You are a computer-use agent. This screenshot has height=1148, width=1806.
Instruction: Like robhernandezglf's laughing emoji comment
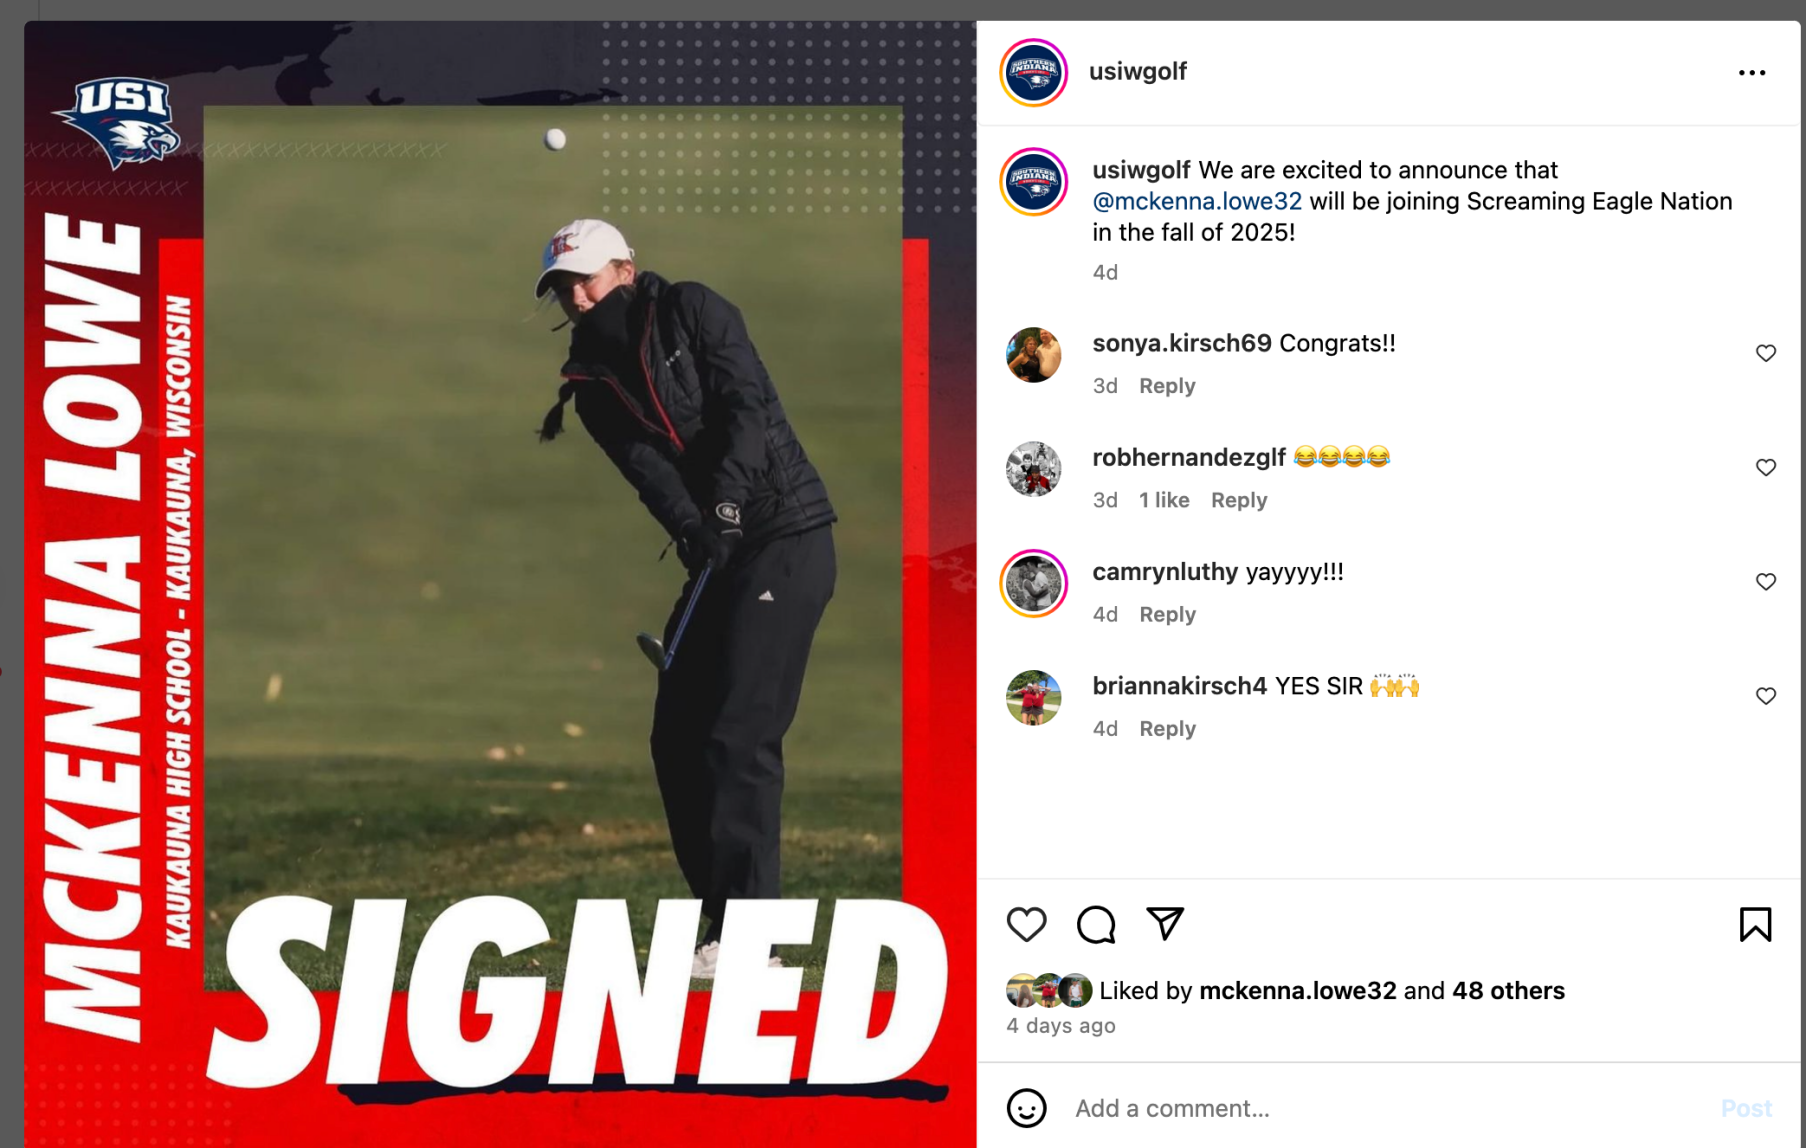(x=1766, y=467)
